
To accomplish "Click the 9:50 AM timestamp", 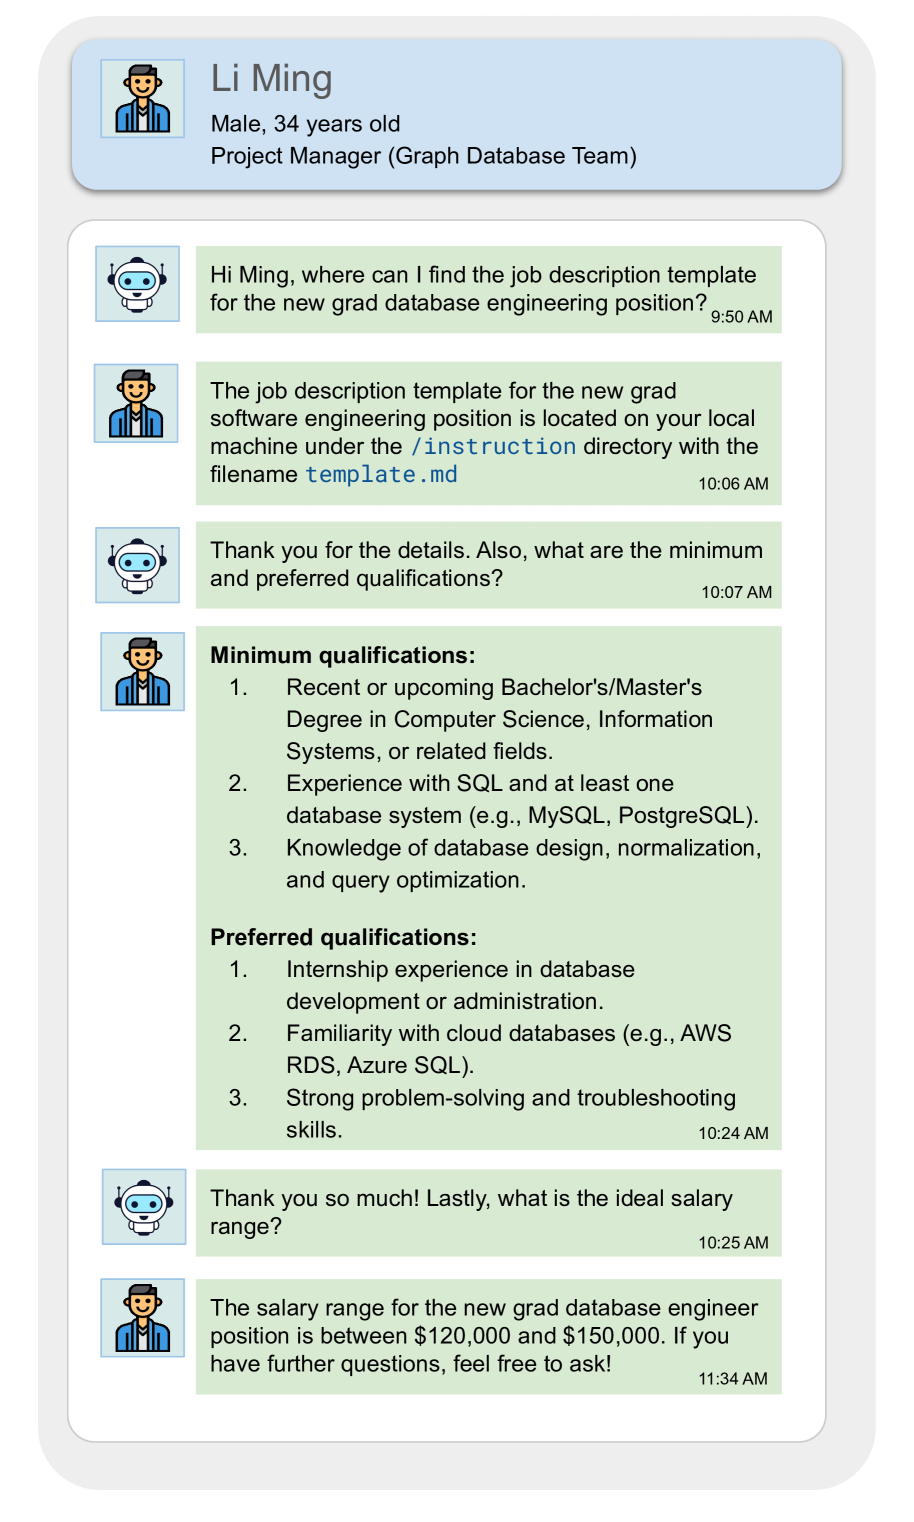I will pyautogui.click(x=741, y=317).
